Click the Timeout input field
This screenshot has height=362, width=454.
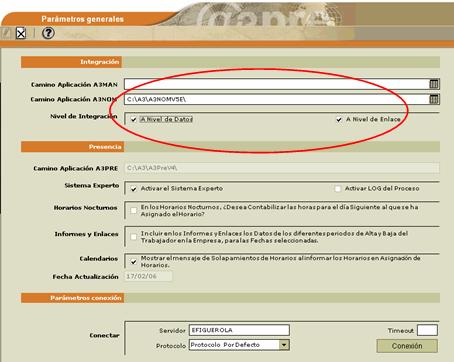[427, 330]
